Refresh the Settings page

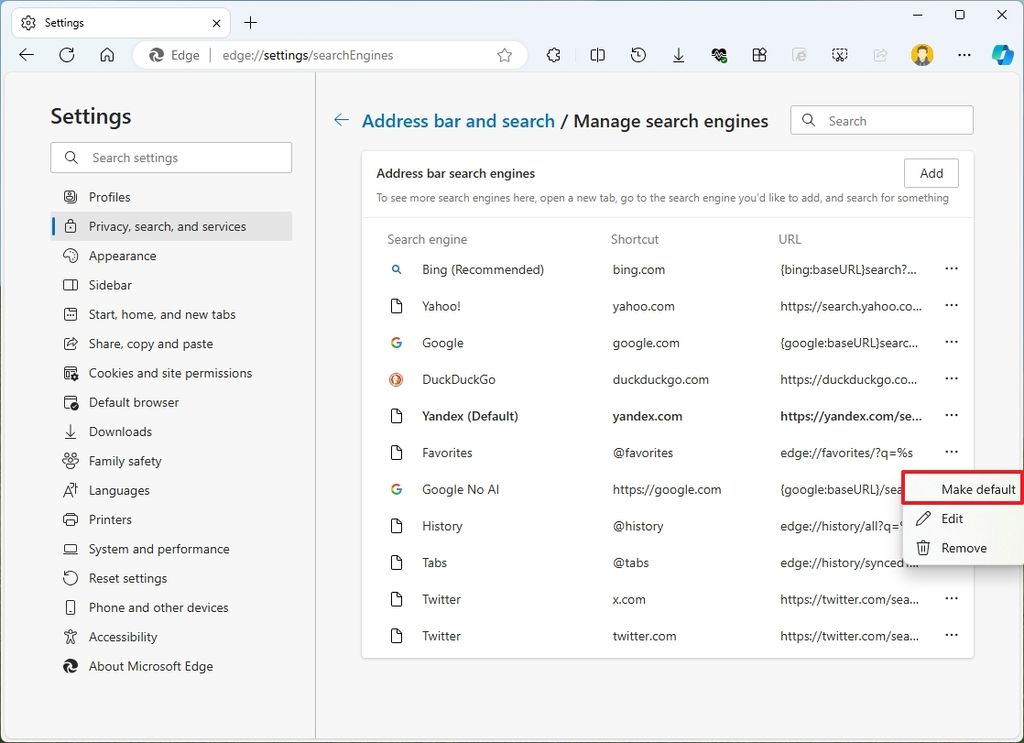(67, 55)
